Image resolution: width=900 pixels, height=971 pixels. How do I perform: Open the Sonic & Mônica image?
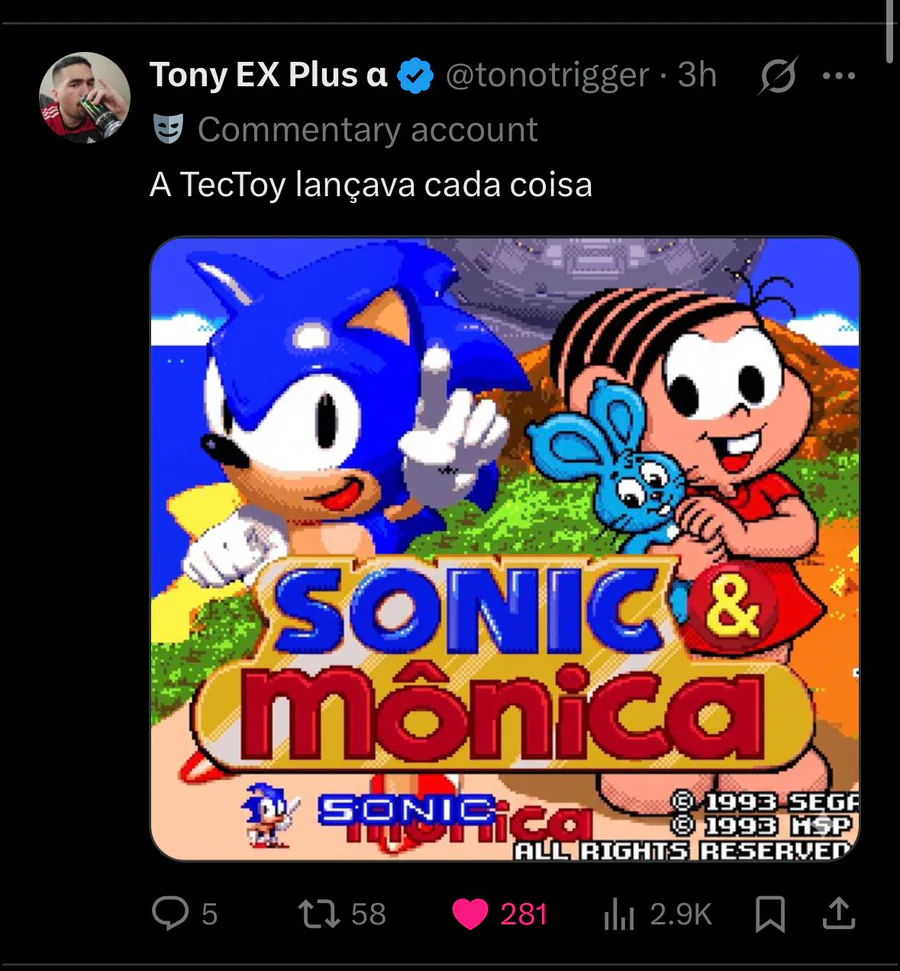[x=504, y=548]
